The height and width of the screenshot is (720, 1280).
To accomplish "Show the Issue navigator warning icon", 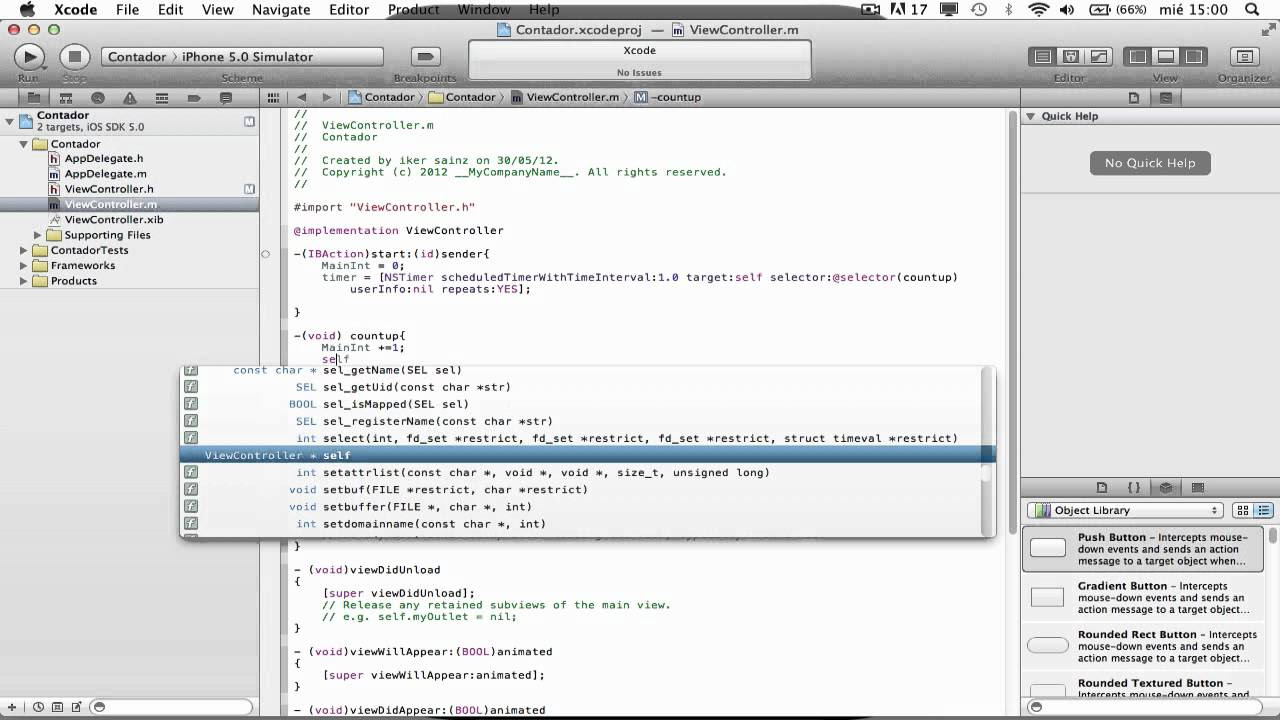I will coord(130,98).
